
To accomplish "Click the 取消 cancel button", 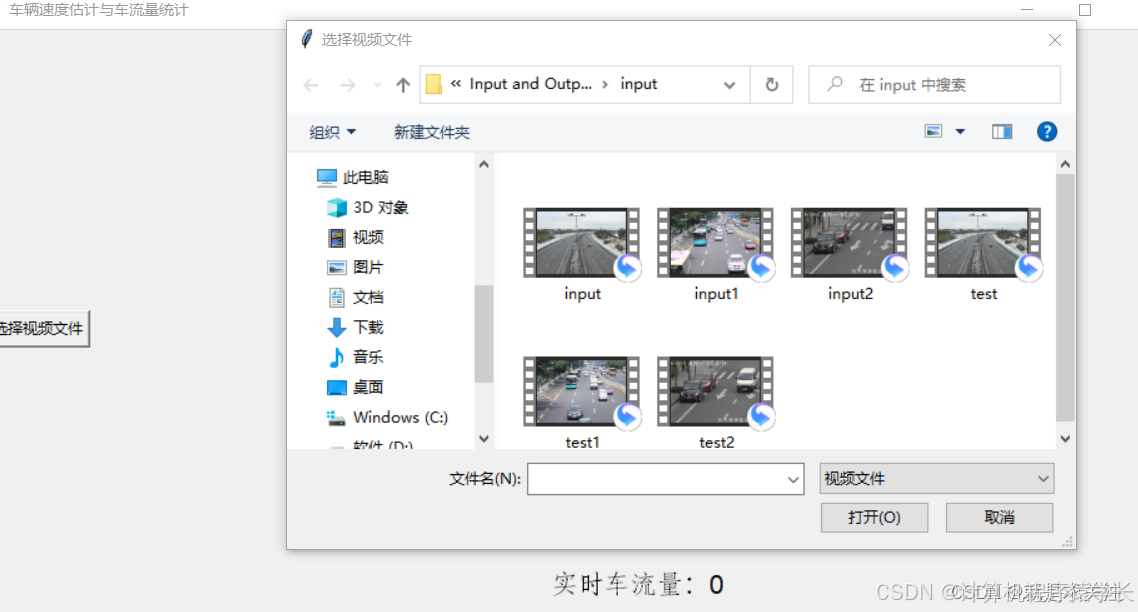I will [999, 517].
